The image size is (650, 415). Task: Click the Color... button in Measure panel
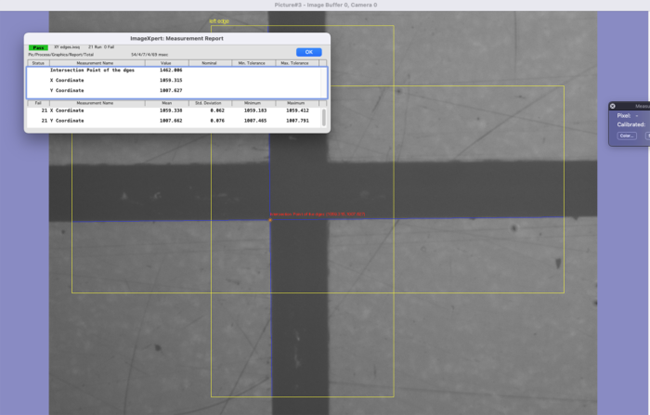pyautogui.click(x=626, y=136)
